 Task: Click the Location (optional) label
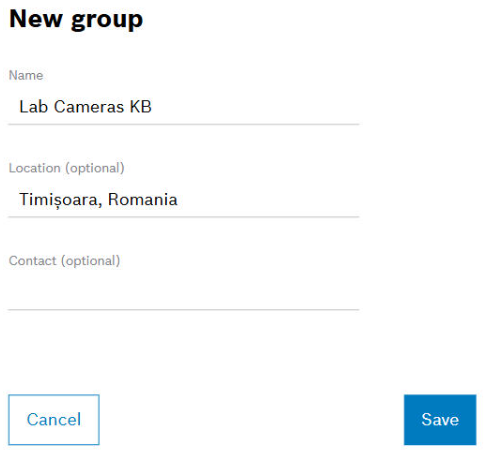point(67,168)
